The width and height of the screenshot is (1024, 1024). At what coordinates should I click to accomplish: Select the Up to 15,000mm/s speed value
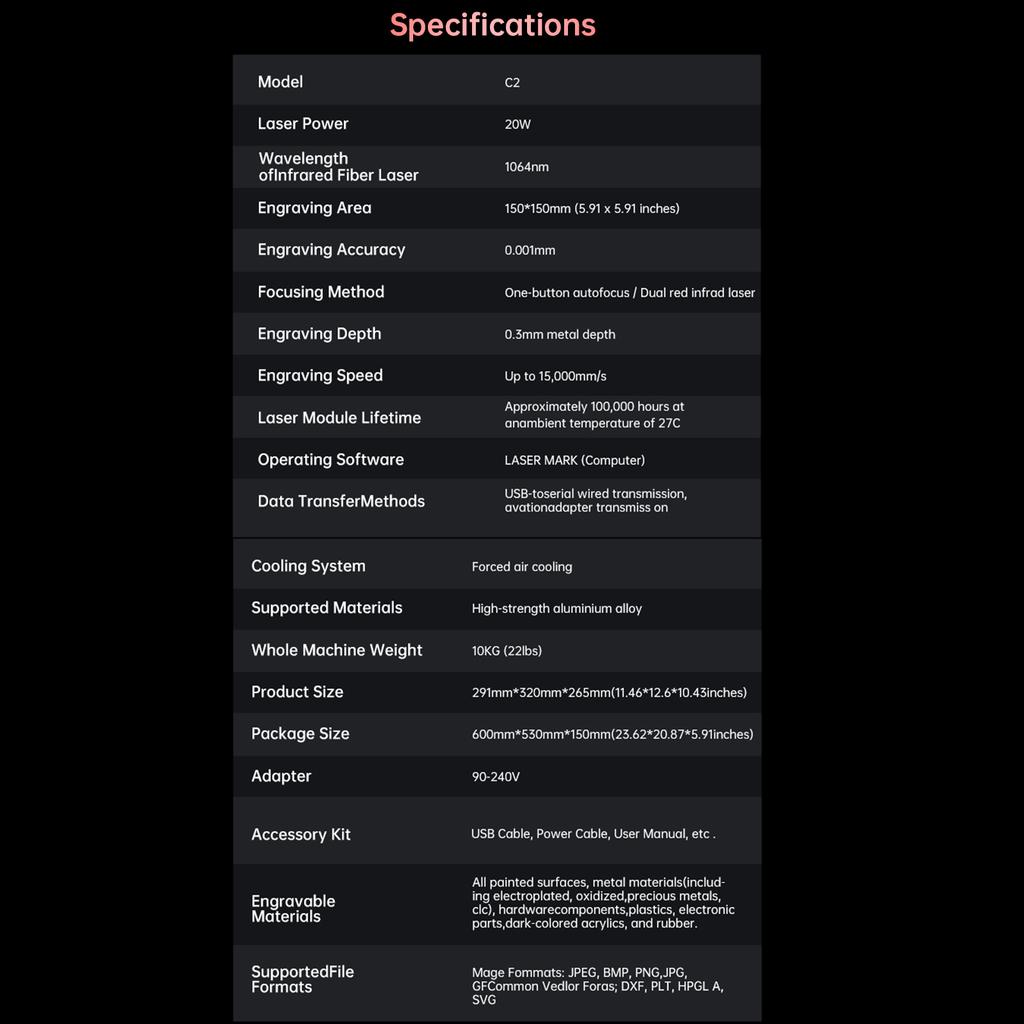pos(555,377)
